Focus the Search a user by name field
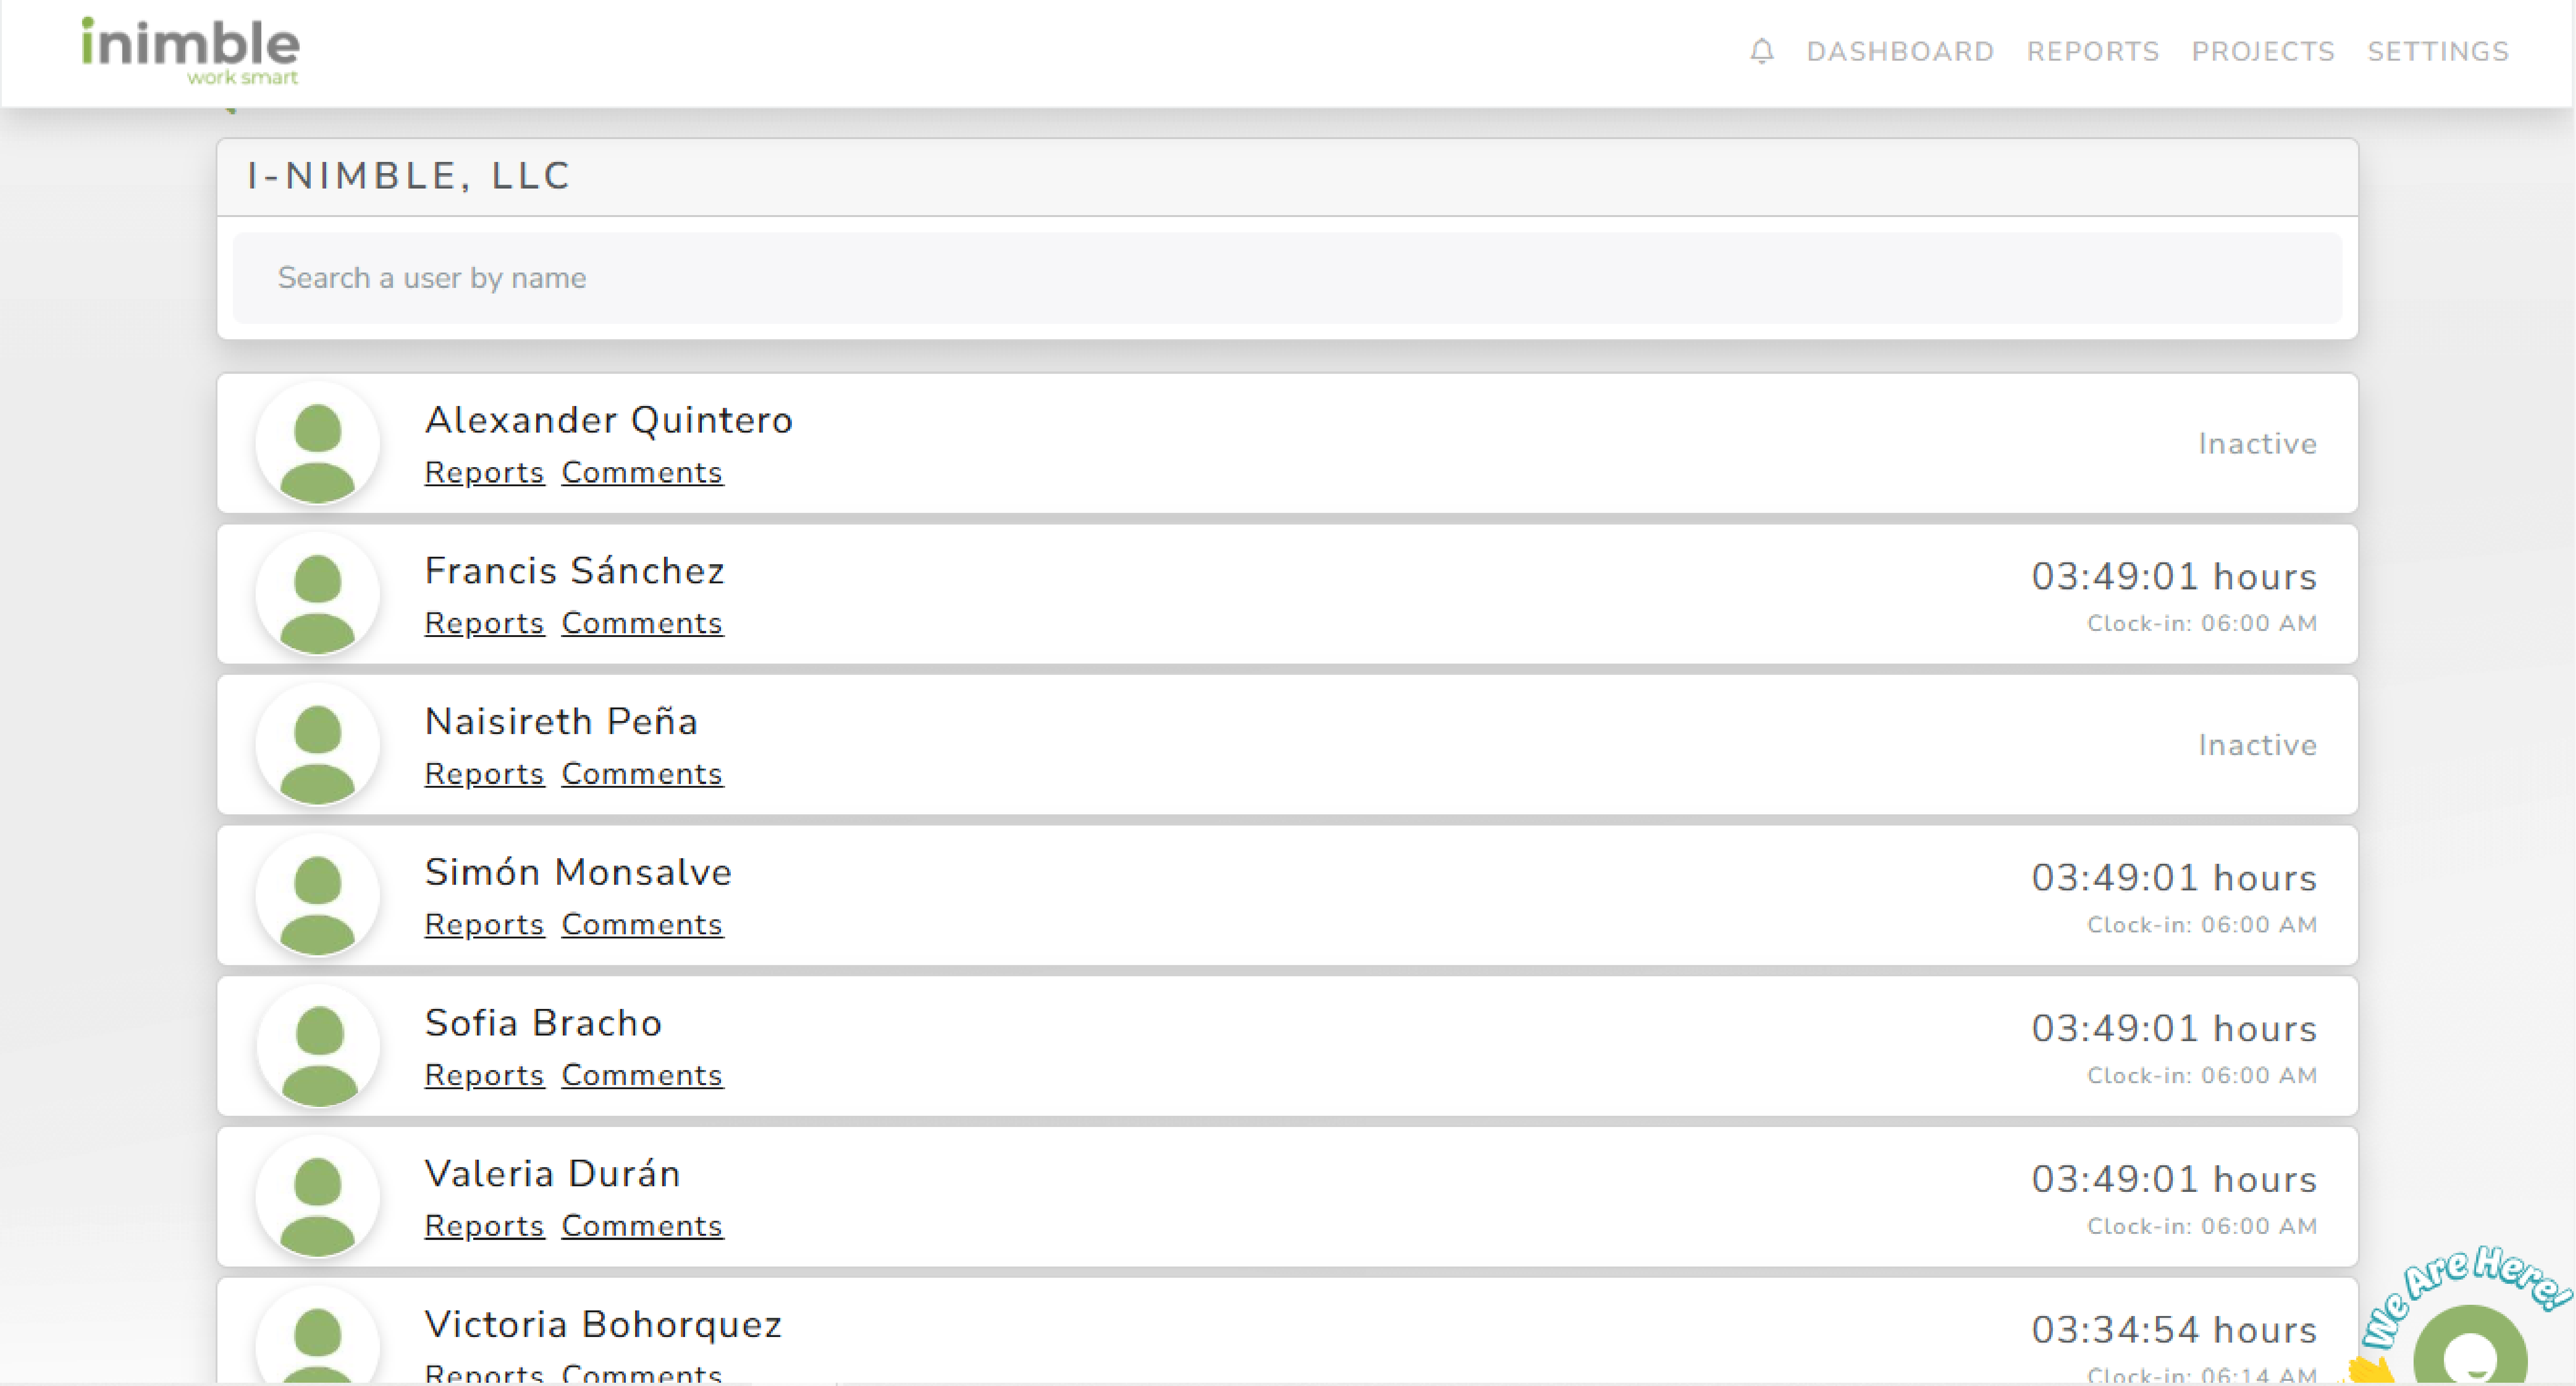Viewport: 2576px width, 1386px height. [x=1286, y=278]
